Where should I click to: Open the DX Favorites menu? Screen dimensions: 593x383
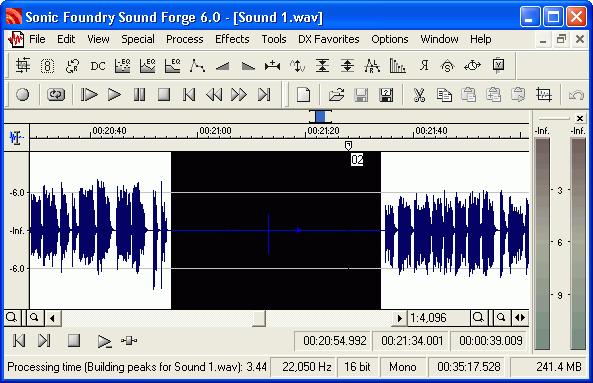click(x=329, y=39)
